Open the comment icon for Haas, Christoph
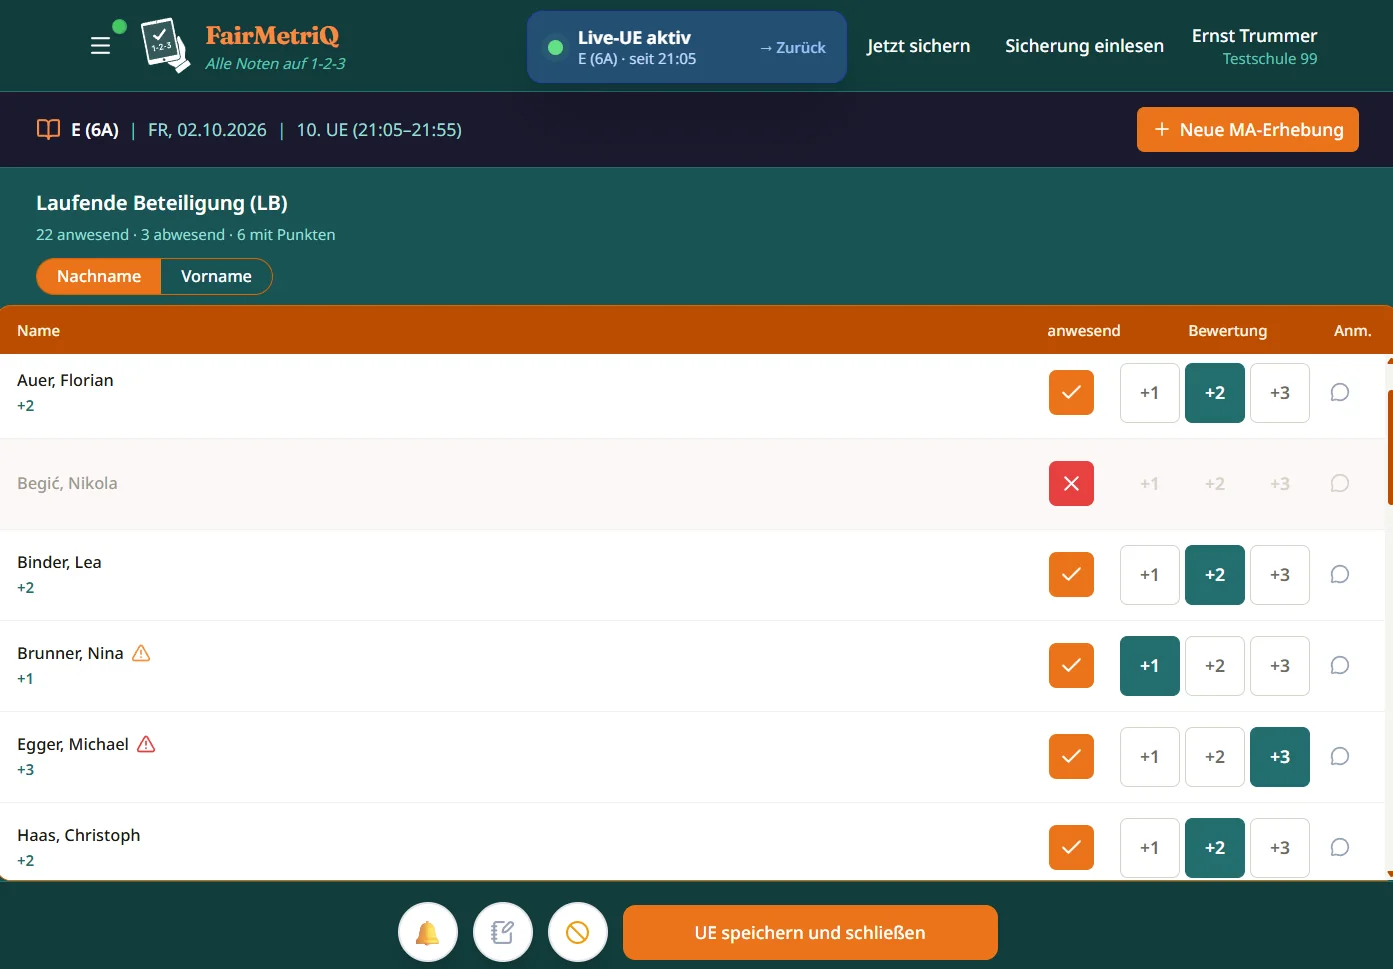 [1340, 847]
